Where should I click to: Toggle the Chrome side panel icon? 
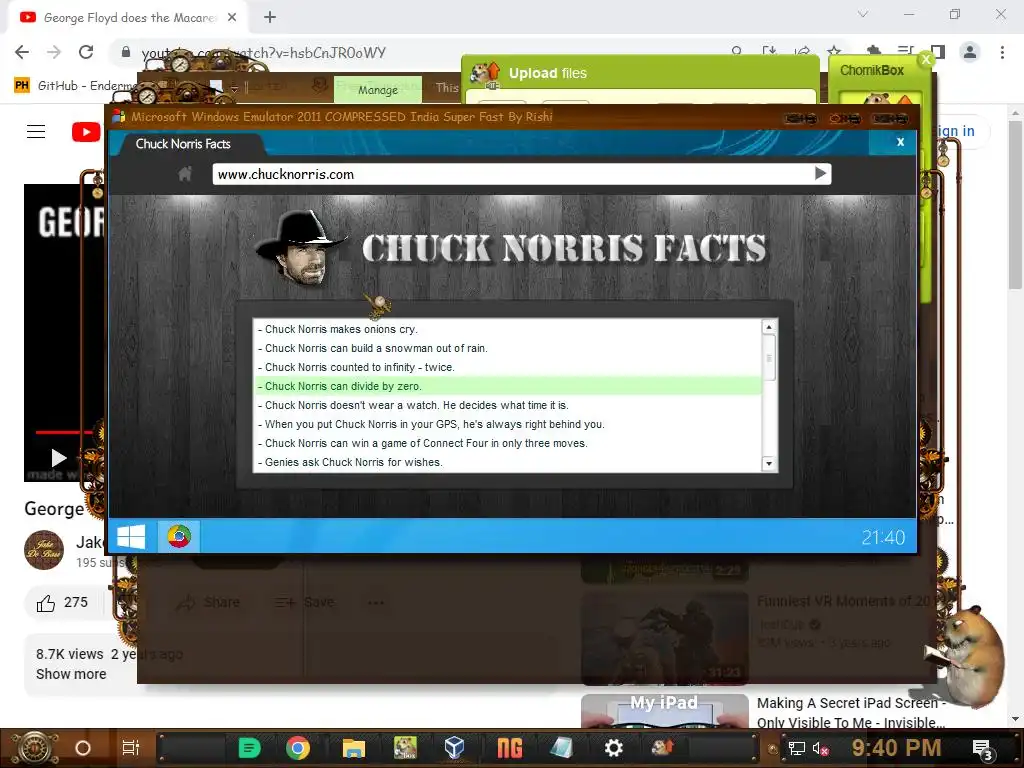(x=938, y=52)
